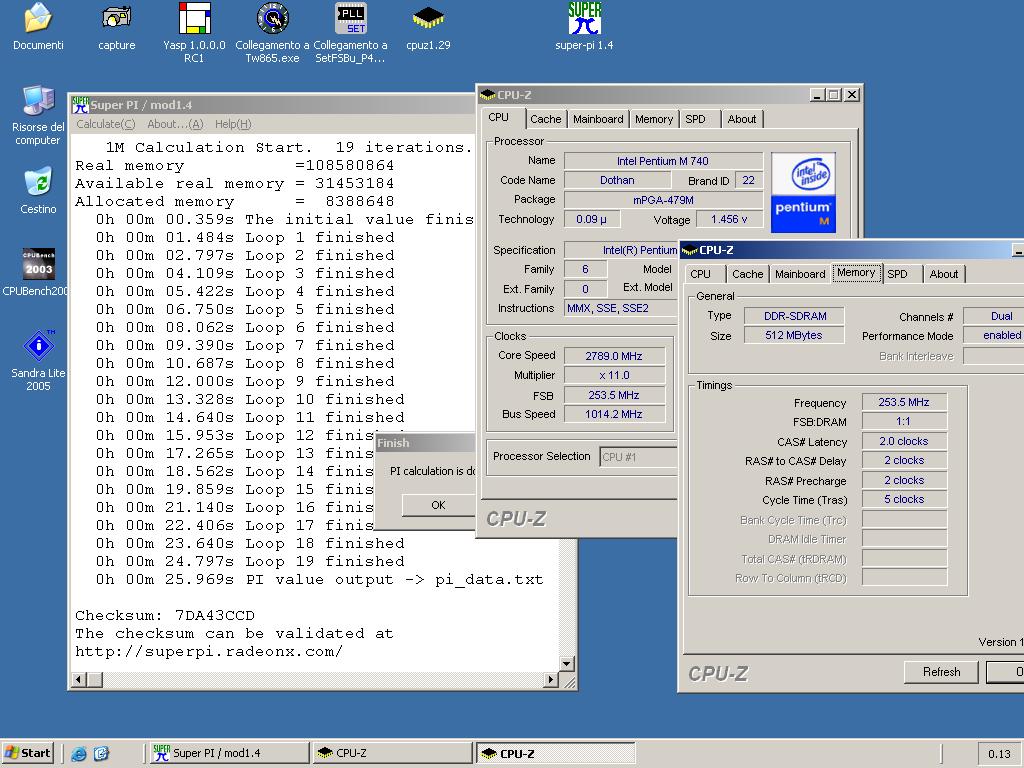The height and width of the screenshot is (768, 1024).
Task: Open the Cestino recycle bin
Action: click(38, 182)
